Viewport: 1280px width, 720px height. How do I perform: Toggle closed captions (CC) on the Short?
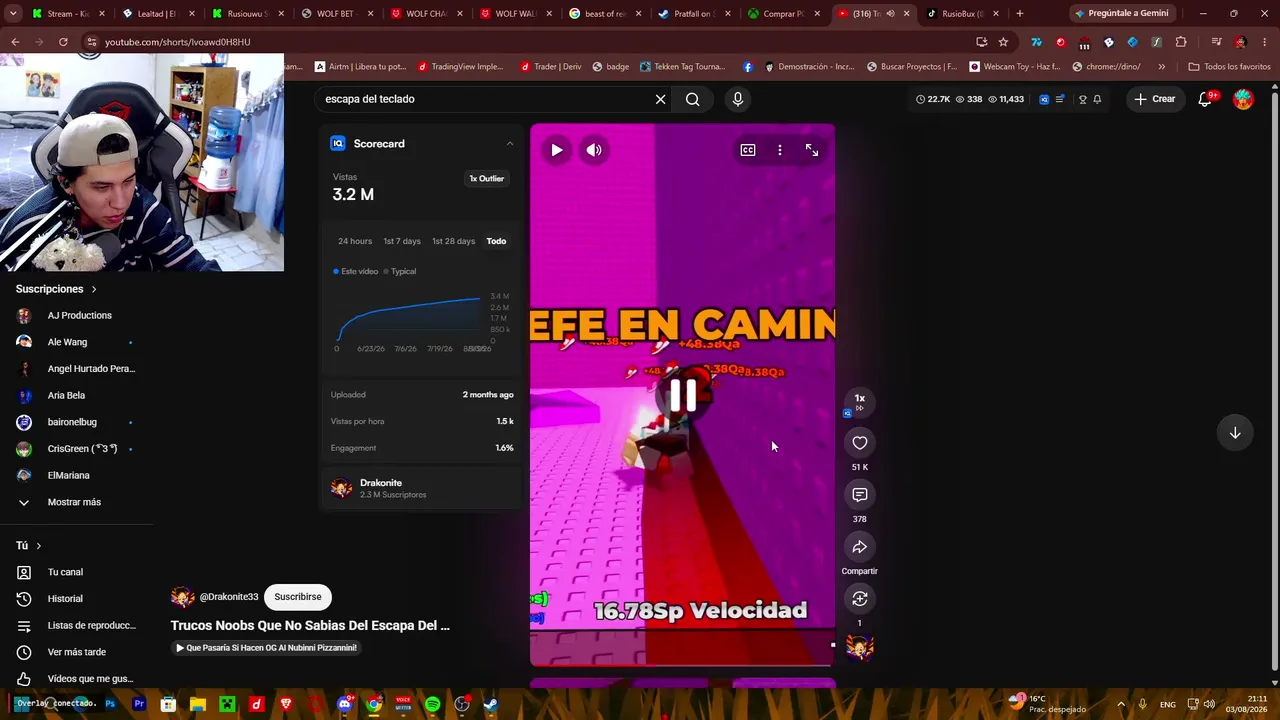point(748,150)
